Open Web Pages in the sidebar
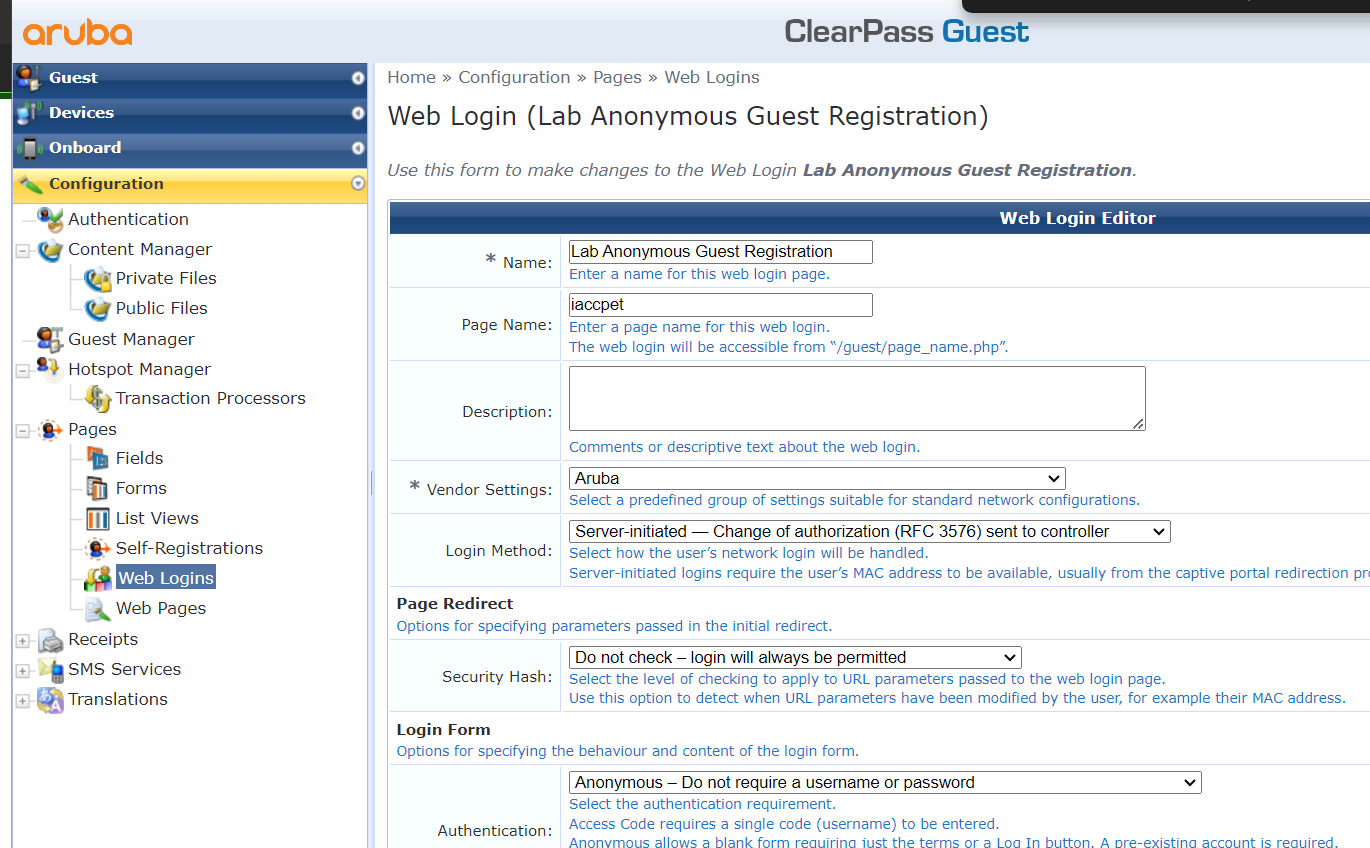The height and width of the screenshot is (848, 1370). 161,608
